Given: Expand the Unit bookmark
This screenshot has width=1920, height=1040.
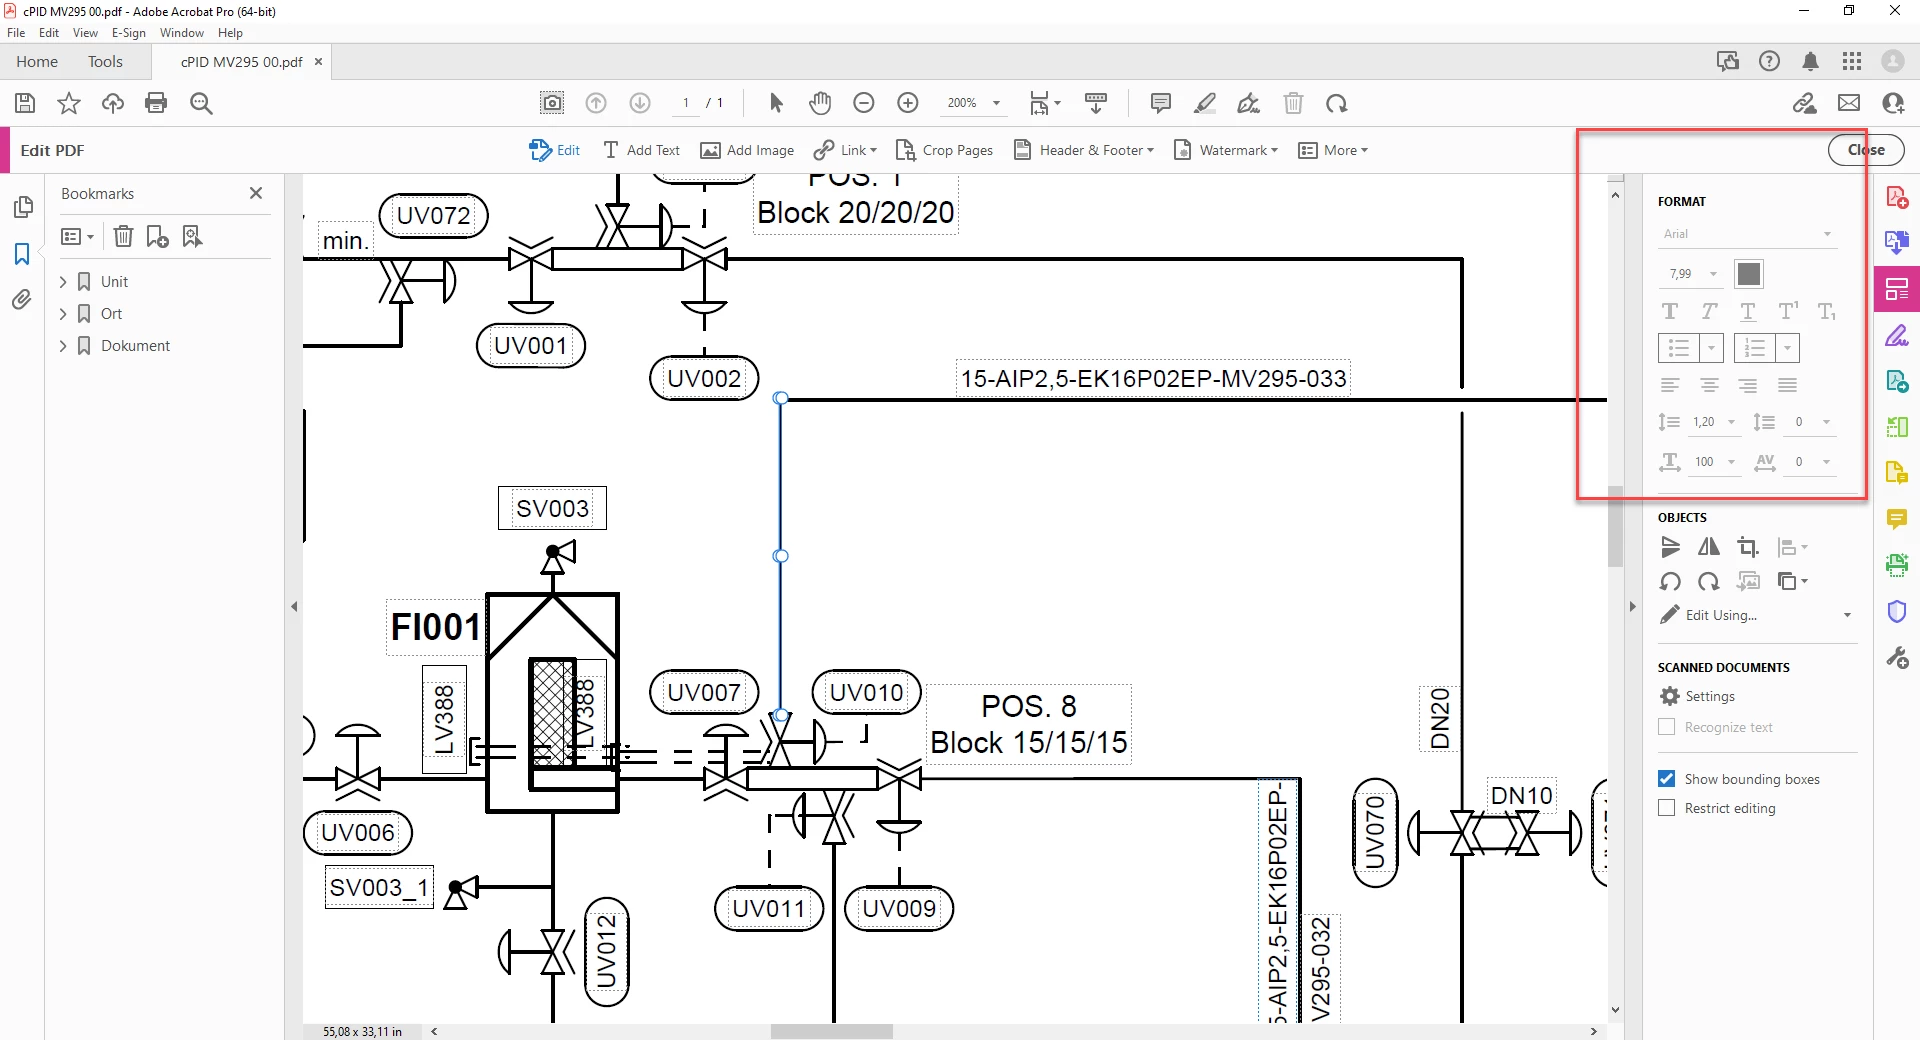Looking at the screenshot, I should 63,282.
